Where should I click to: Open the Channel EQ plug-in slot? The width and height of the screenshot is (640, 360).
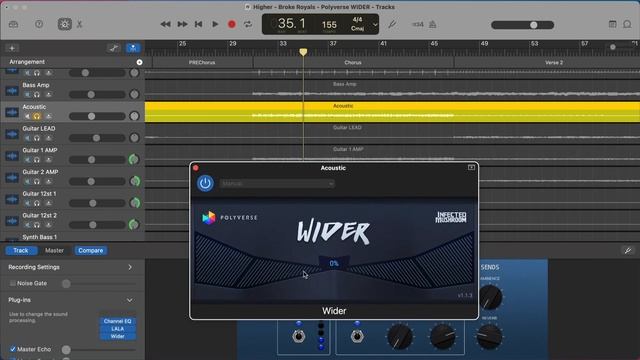coord(118,321)
